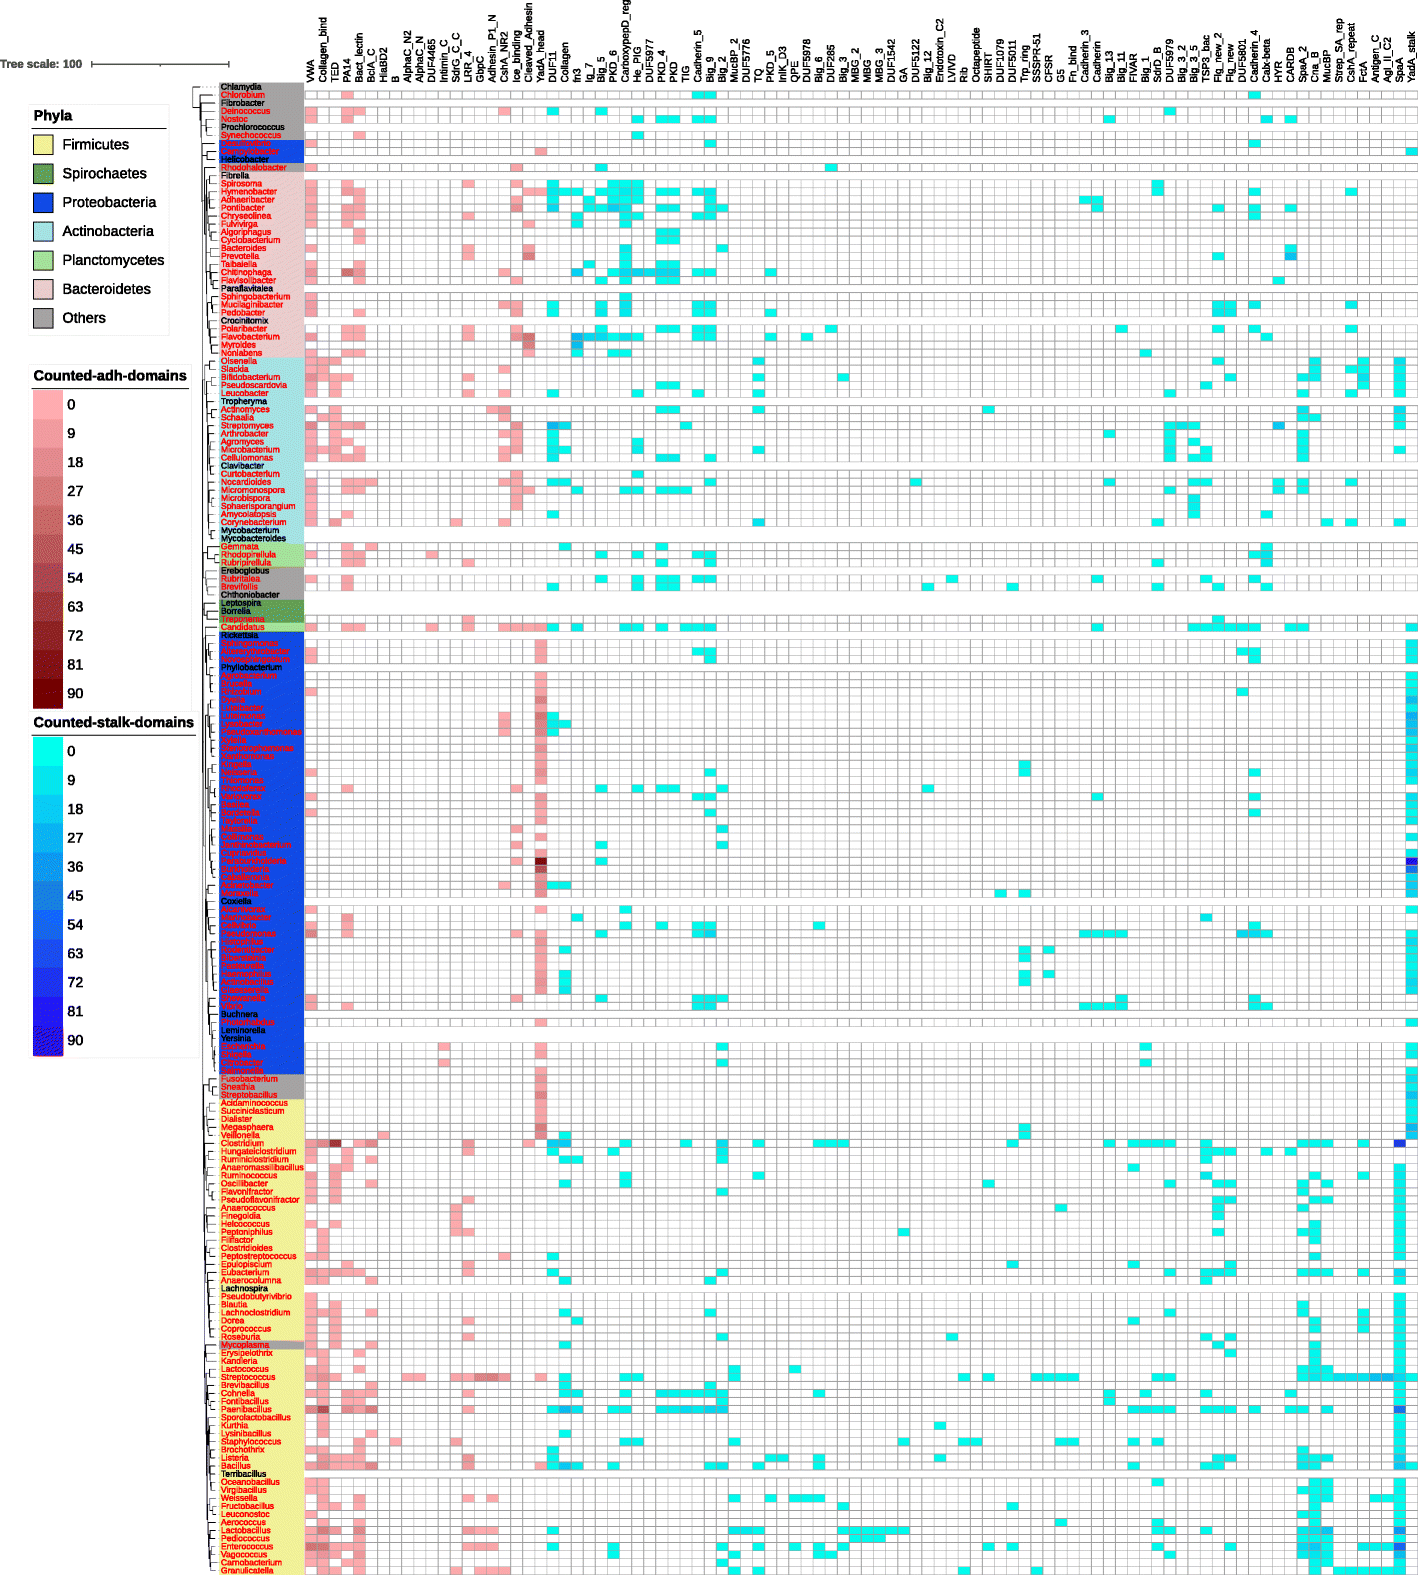Click the 'Rhodopirellula' row label

pyautogui.click(x=248, y=555)
